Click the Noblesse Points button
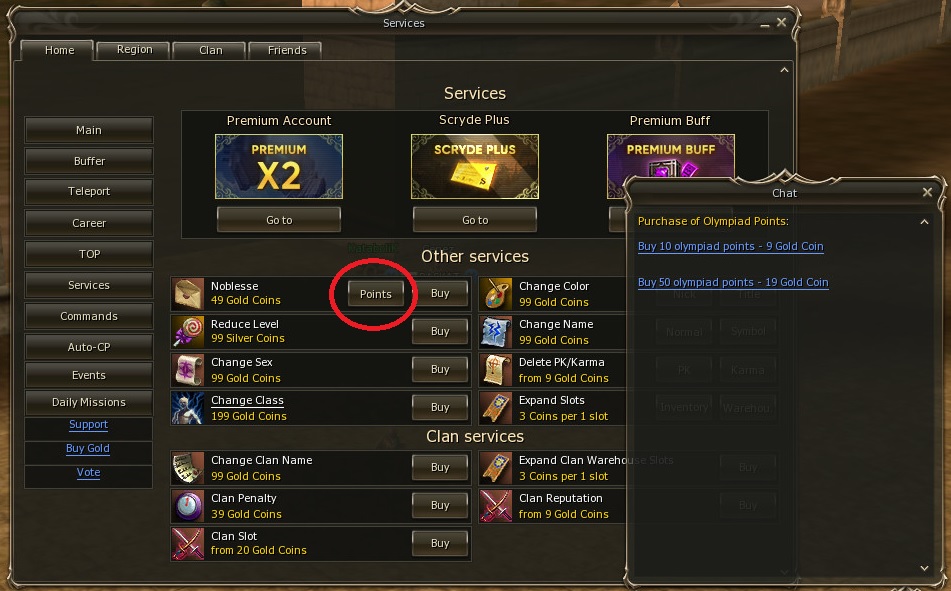The height and width of the screenshot is (591, 951). (x=375, y=294)
